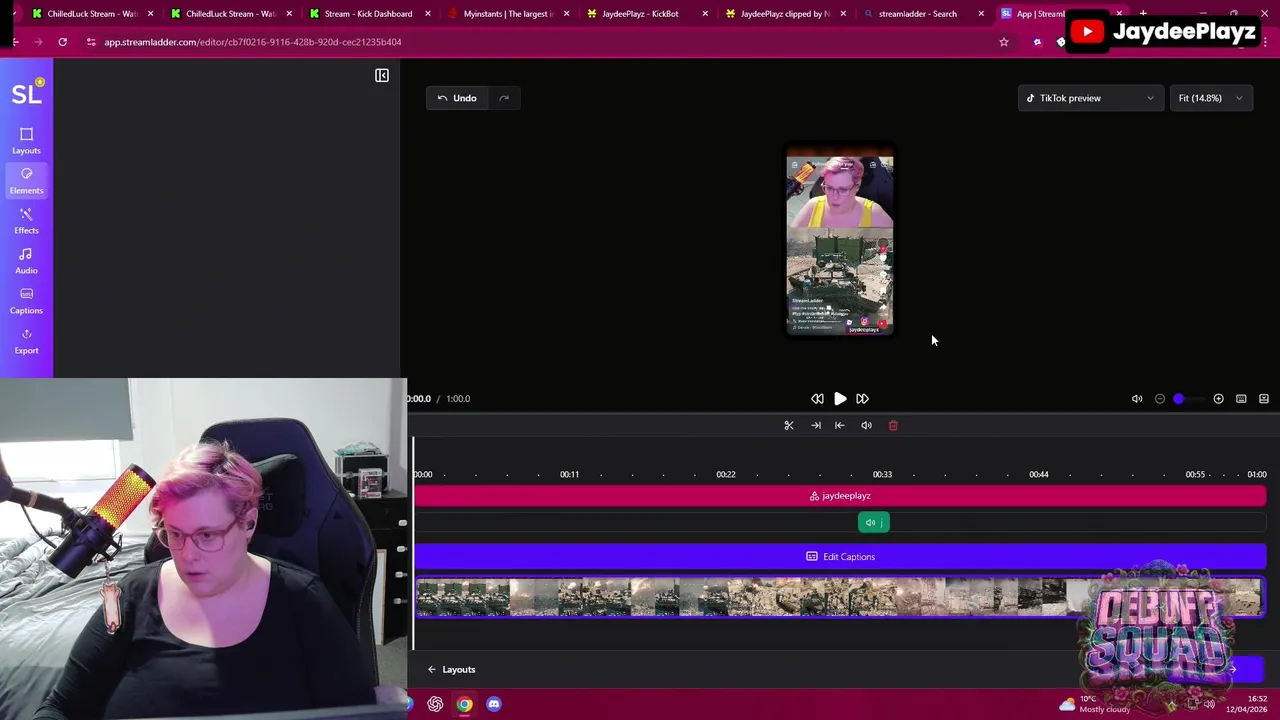Jump to 00:11 on timeline ruler
Image resolution: width=1280 pixels, height=720 pixels.
click(569, 474)
